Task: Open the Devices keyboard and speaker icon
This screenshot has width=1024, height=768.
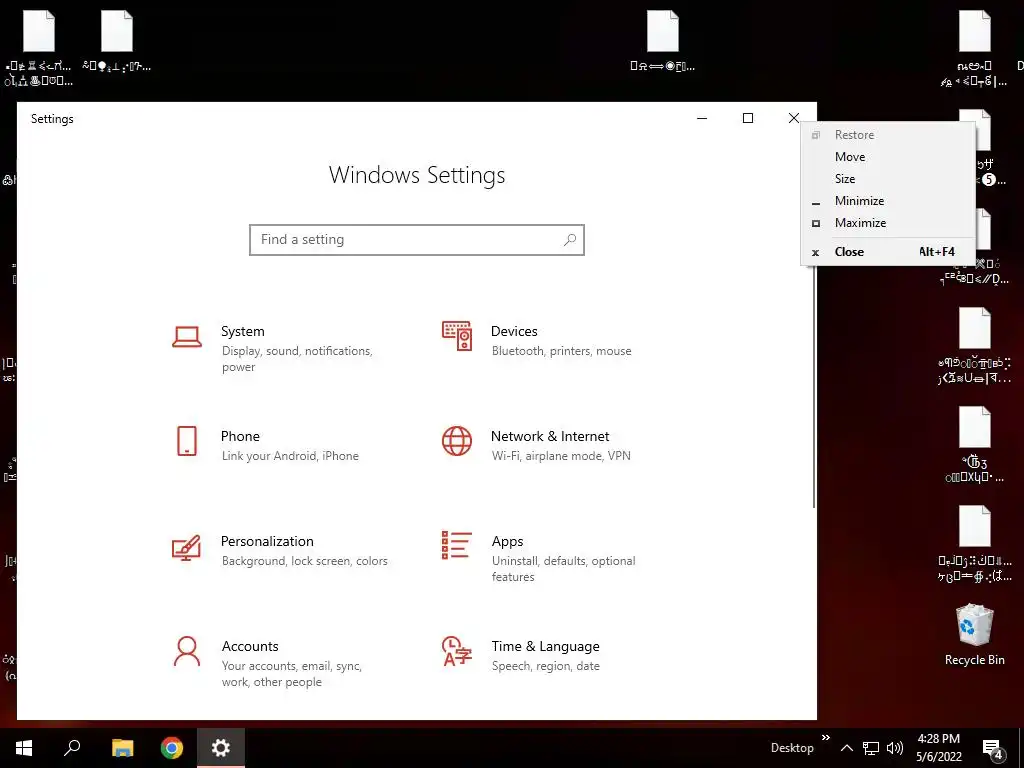Action: [456, 336]
